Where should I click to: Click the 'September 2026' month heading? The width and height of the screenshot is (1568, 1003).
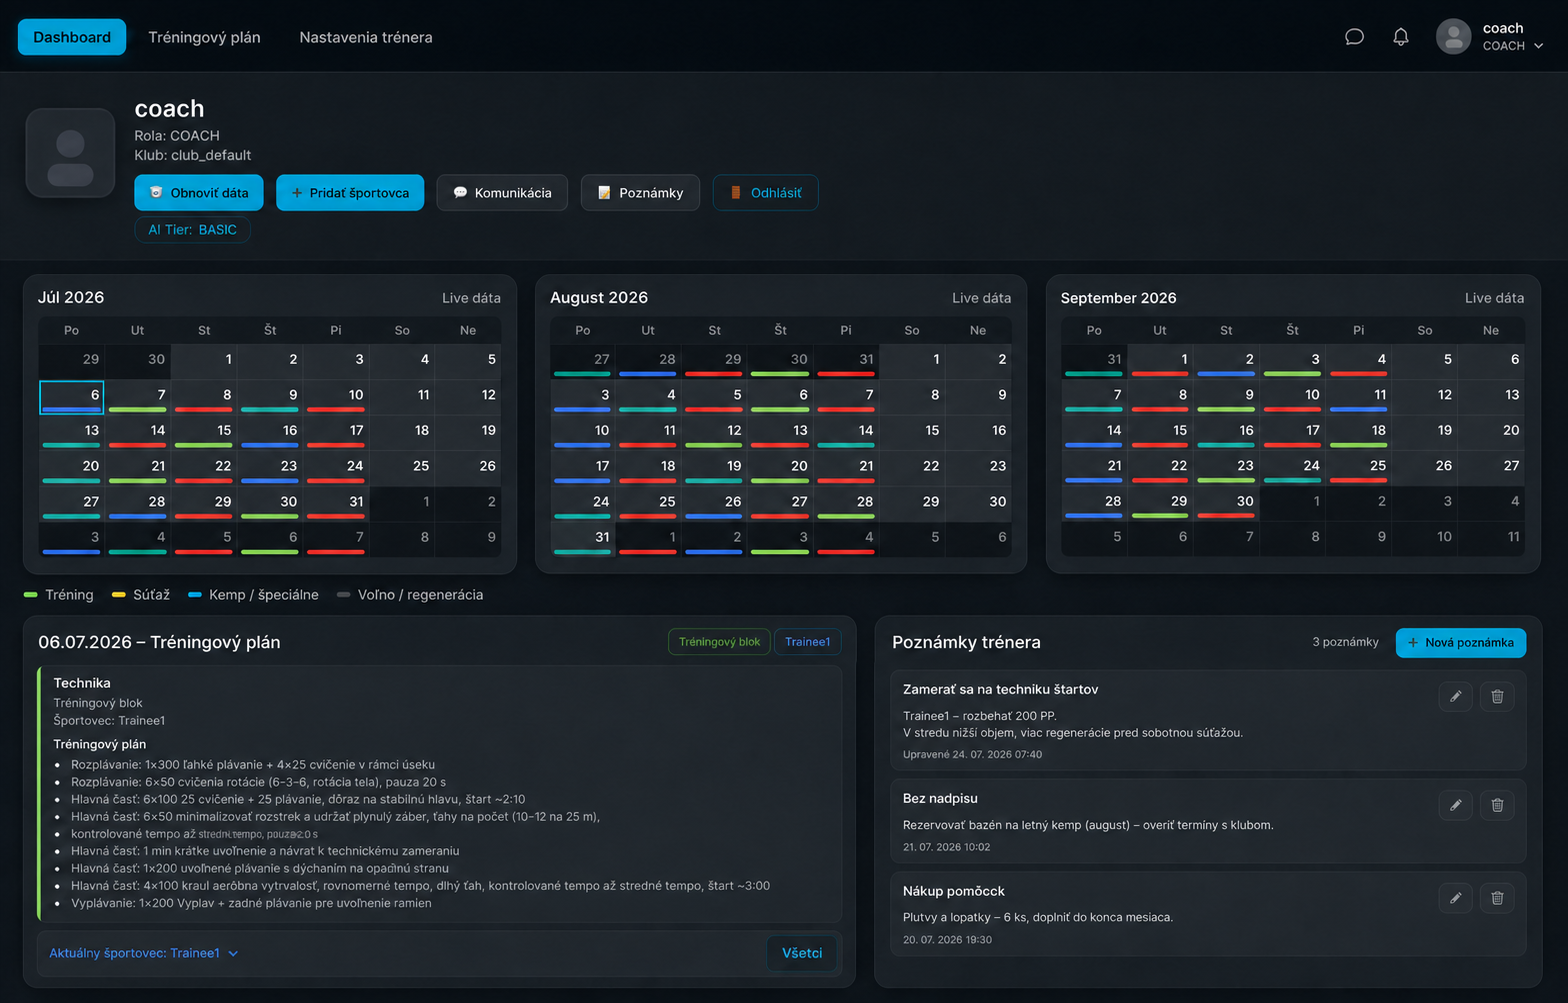click(1118, 298)
